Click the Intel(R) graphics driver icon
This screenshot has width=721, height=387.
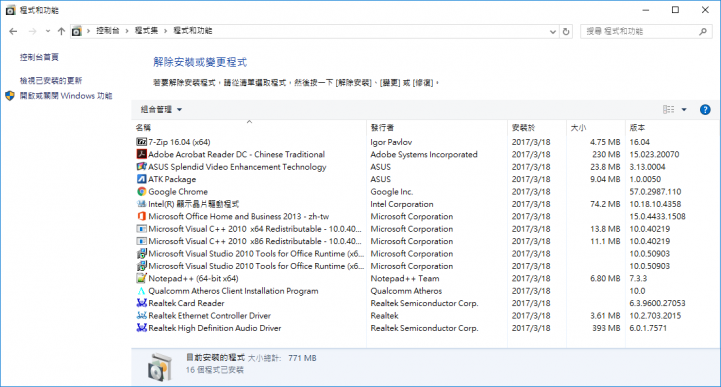click(142, 204)
